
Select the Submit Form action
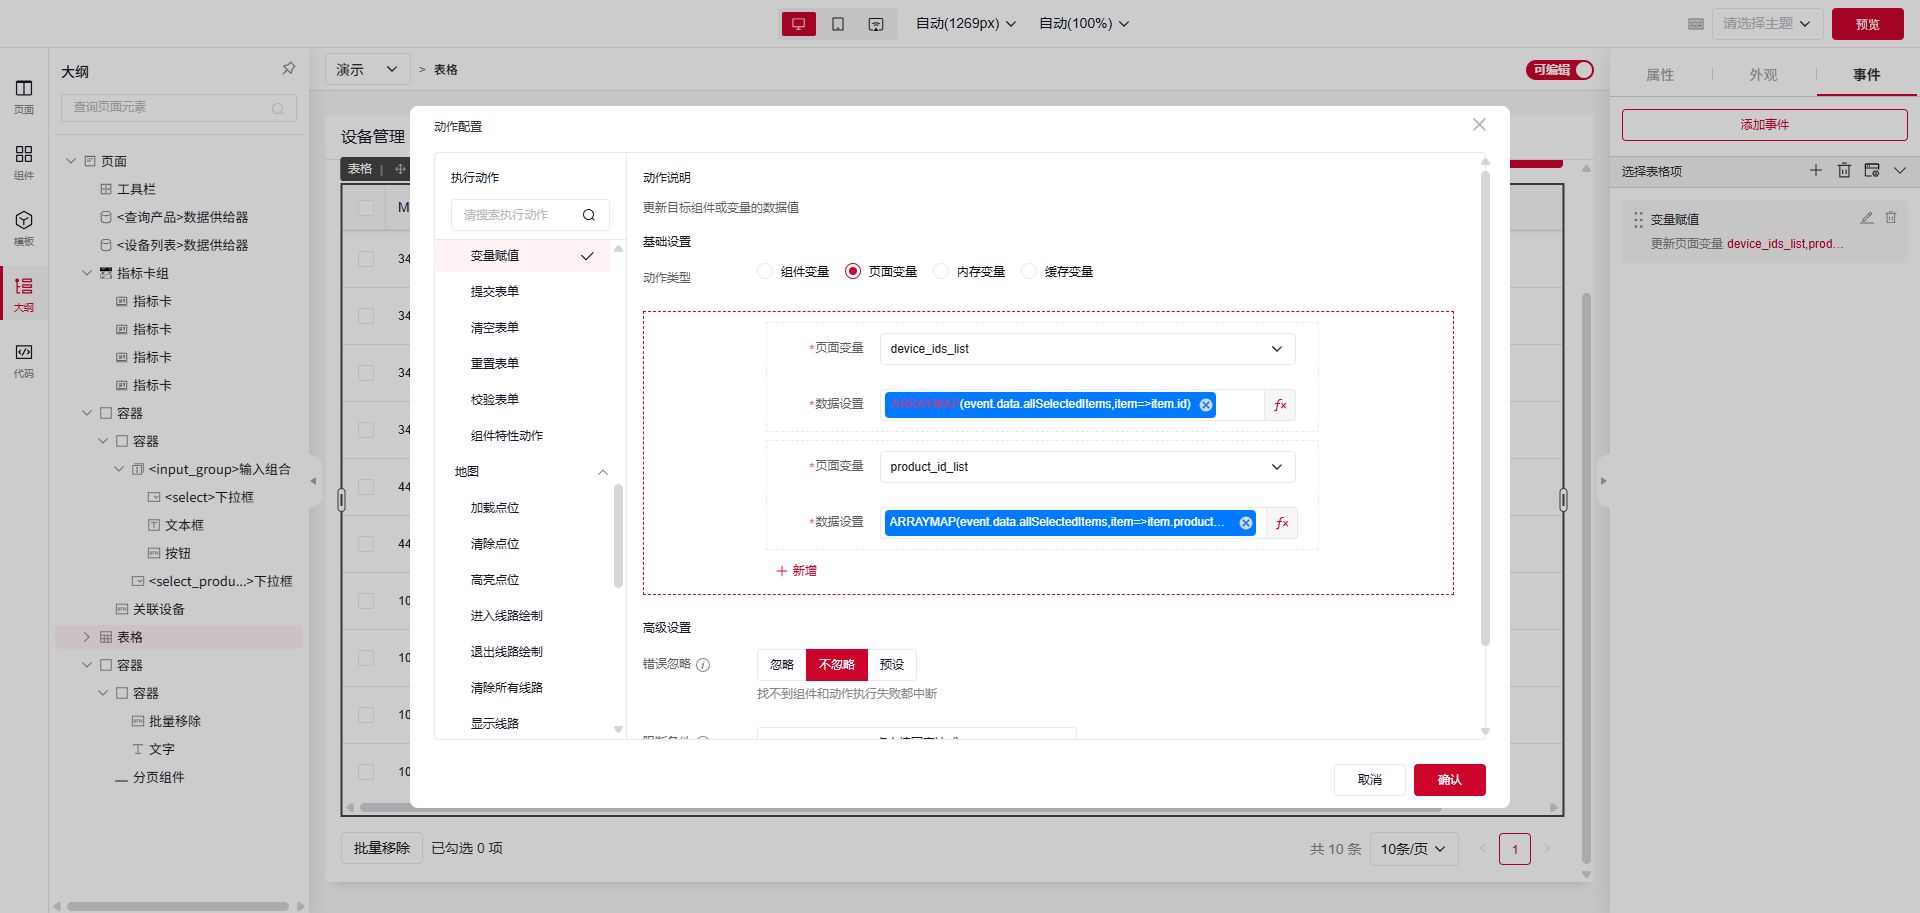495,292
